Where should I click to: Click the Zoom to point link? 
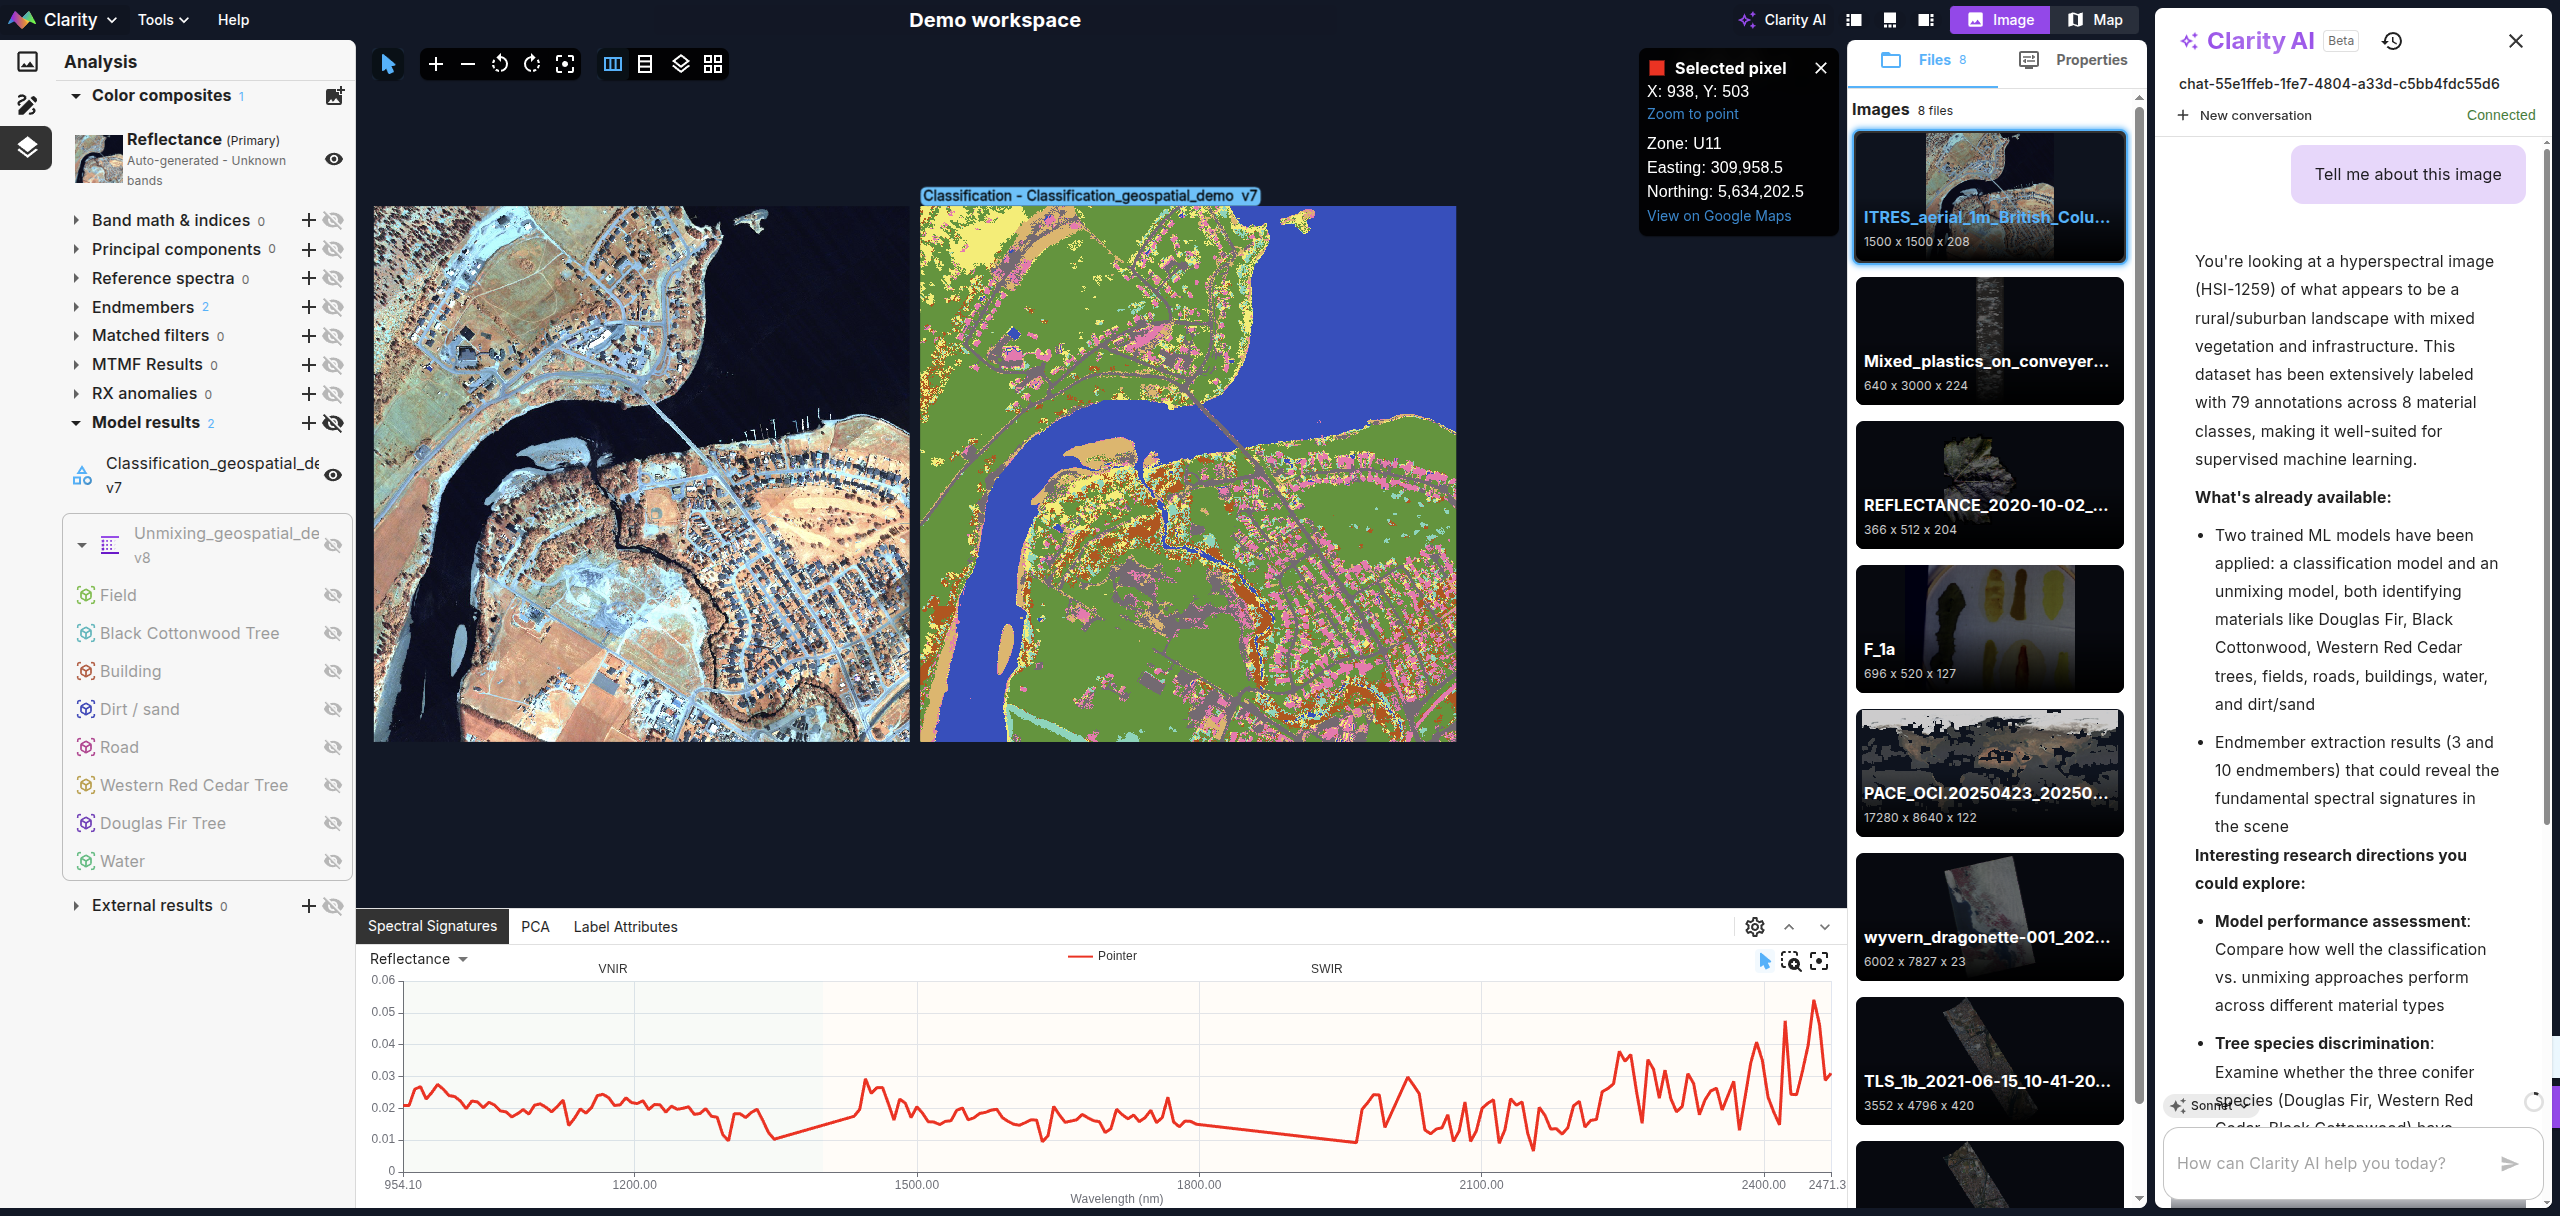click(1692, 114)
